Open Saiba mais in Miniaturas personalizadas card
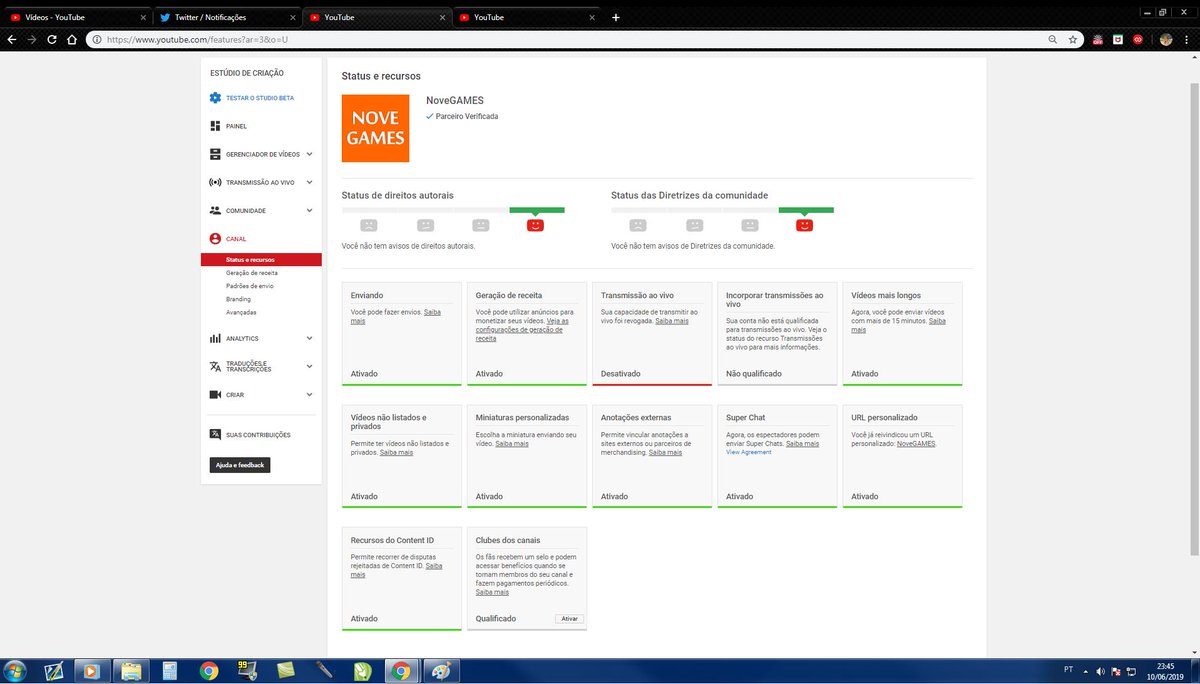This screenshot has height=684, width=1200. click(512, 443)
